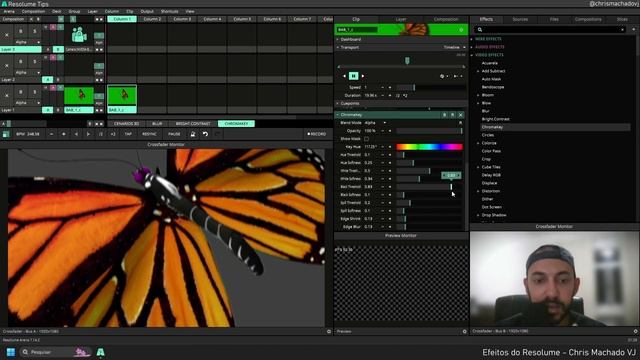640x360 pixels.
Task: Collapse the Transport section
Action: (x=338, y=47)
